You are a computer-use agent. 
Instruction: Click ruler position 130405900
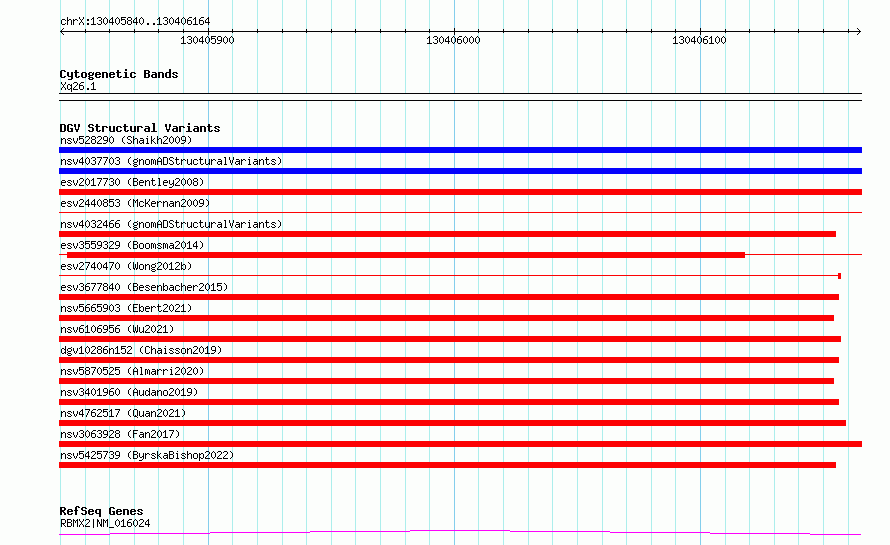207,40
